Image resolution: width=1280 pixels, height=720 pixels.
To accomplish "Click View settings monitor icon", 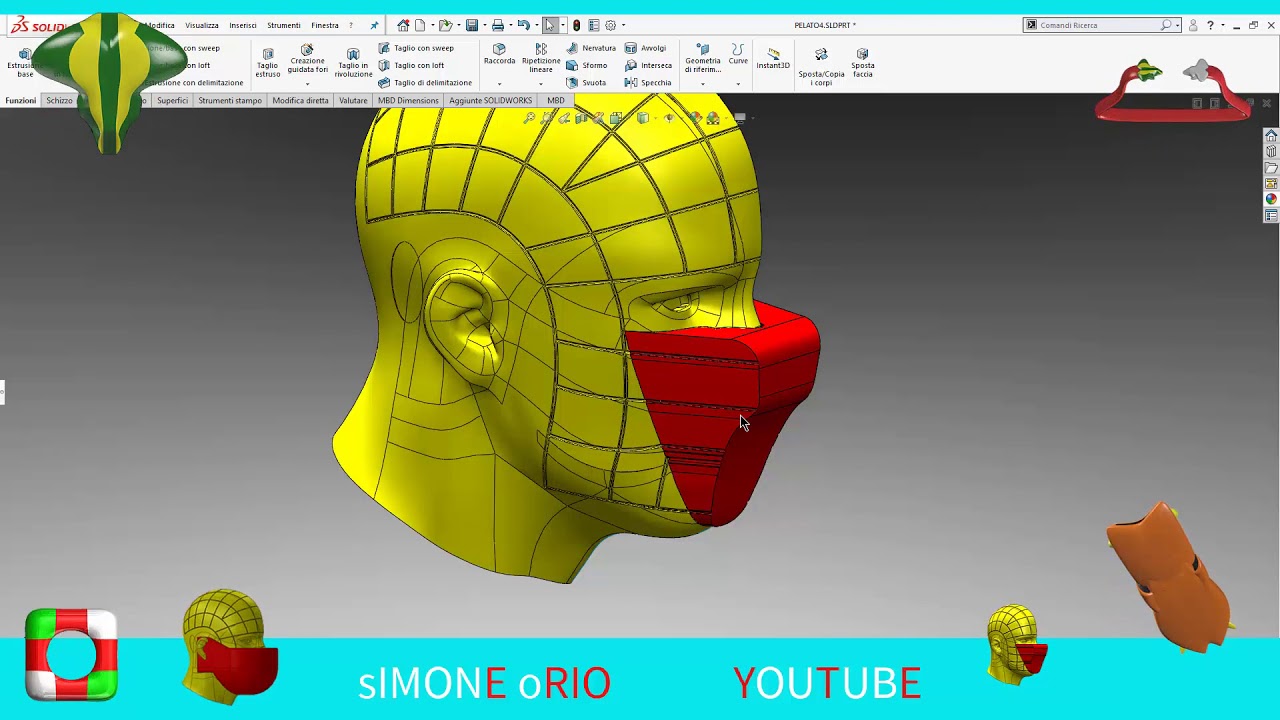I will click(x=740, y=118).
